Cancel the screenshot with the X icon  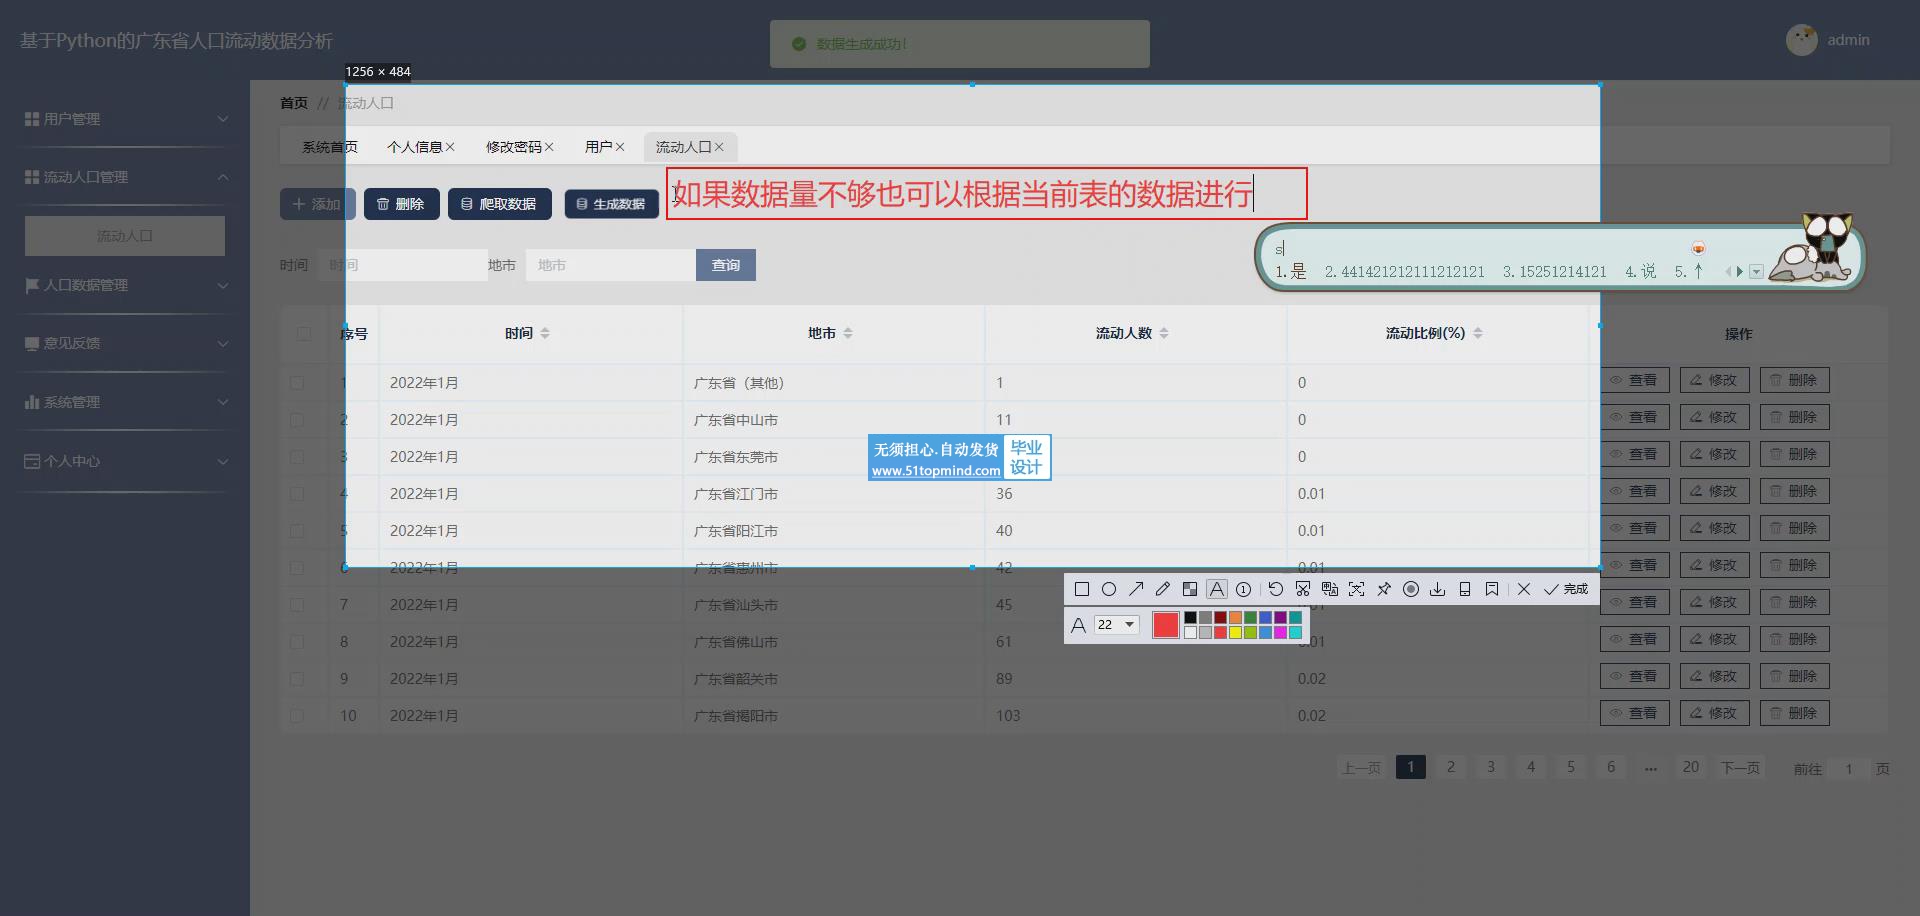(1523, 589)
